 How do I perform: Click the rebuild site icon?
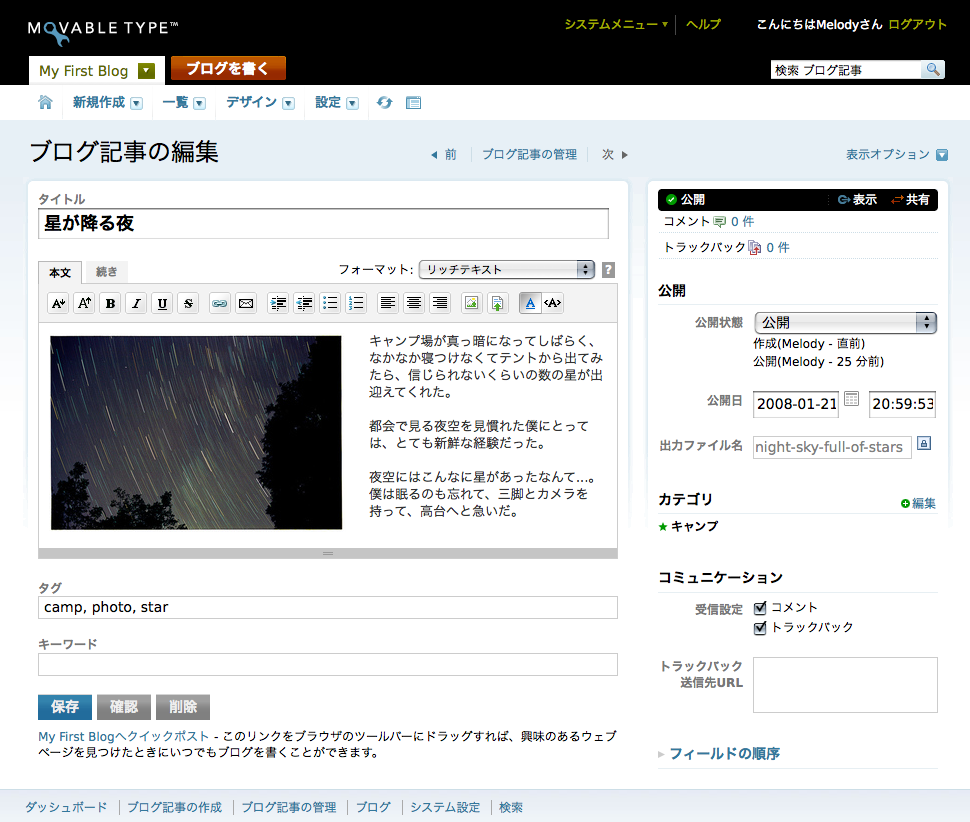[385, 103]
